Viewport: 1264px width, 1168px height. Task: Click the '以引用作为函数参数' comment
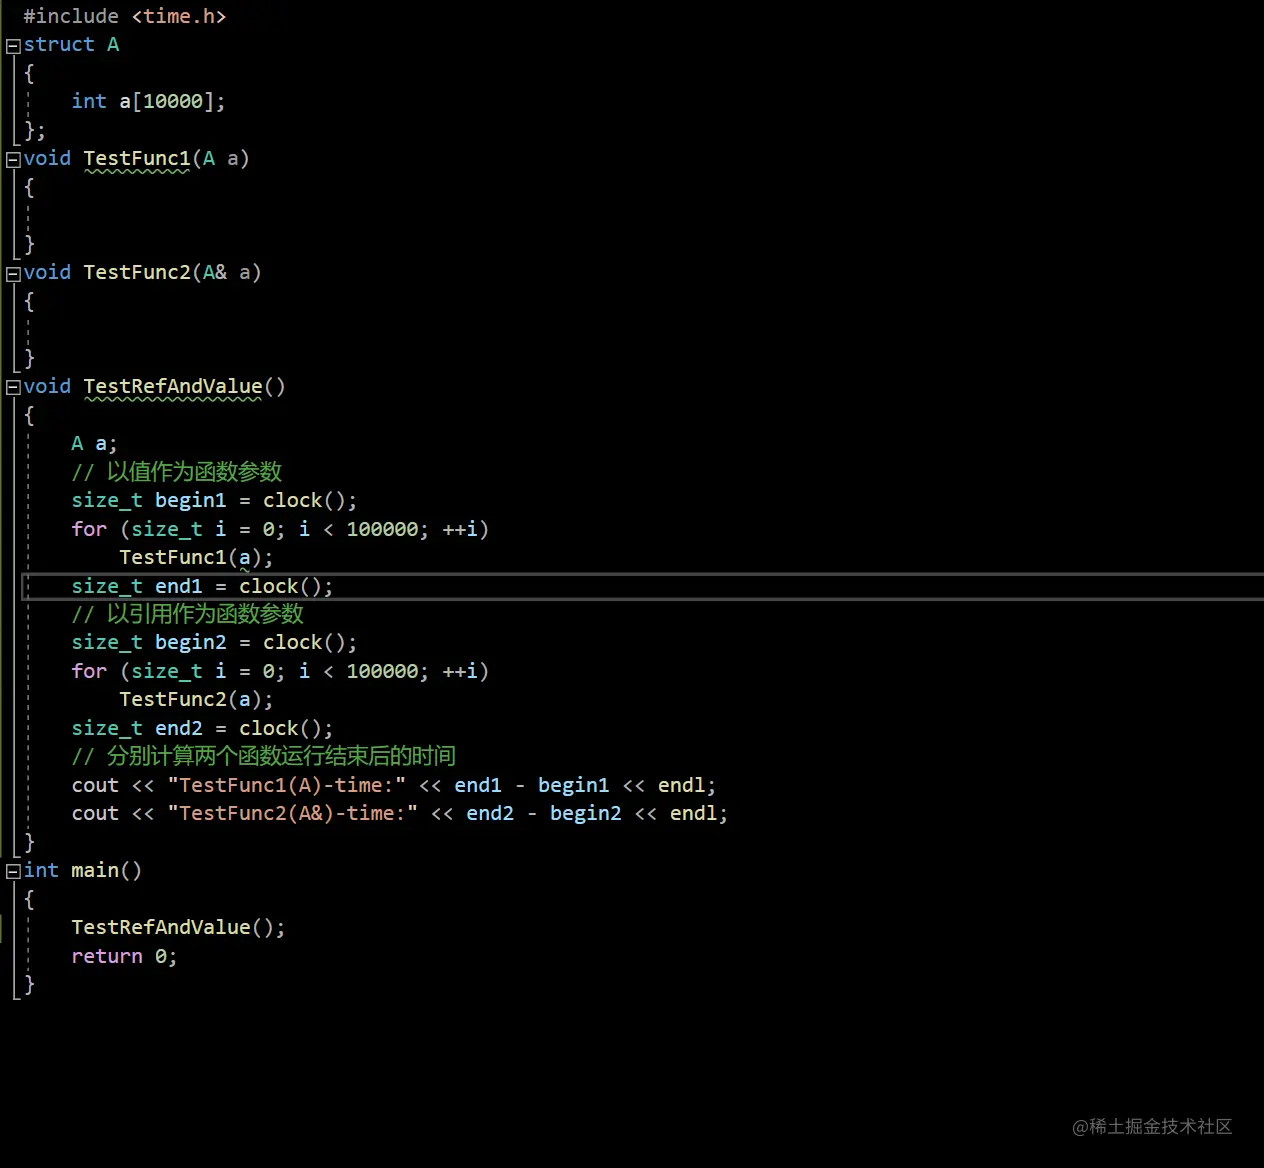(187, 614)
